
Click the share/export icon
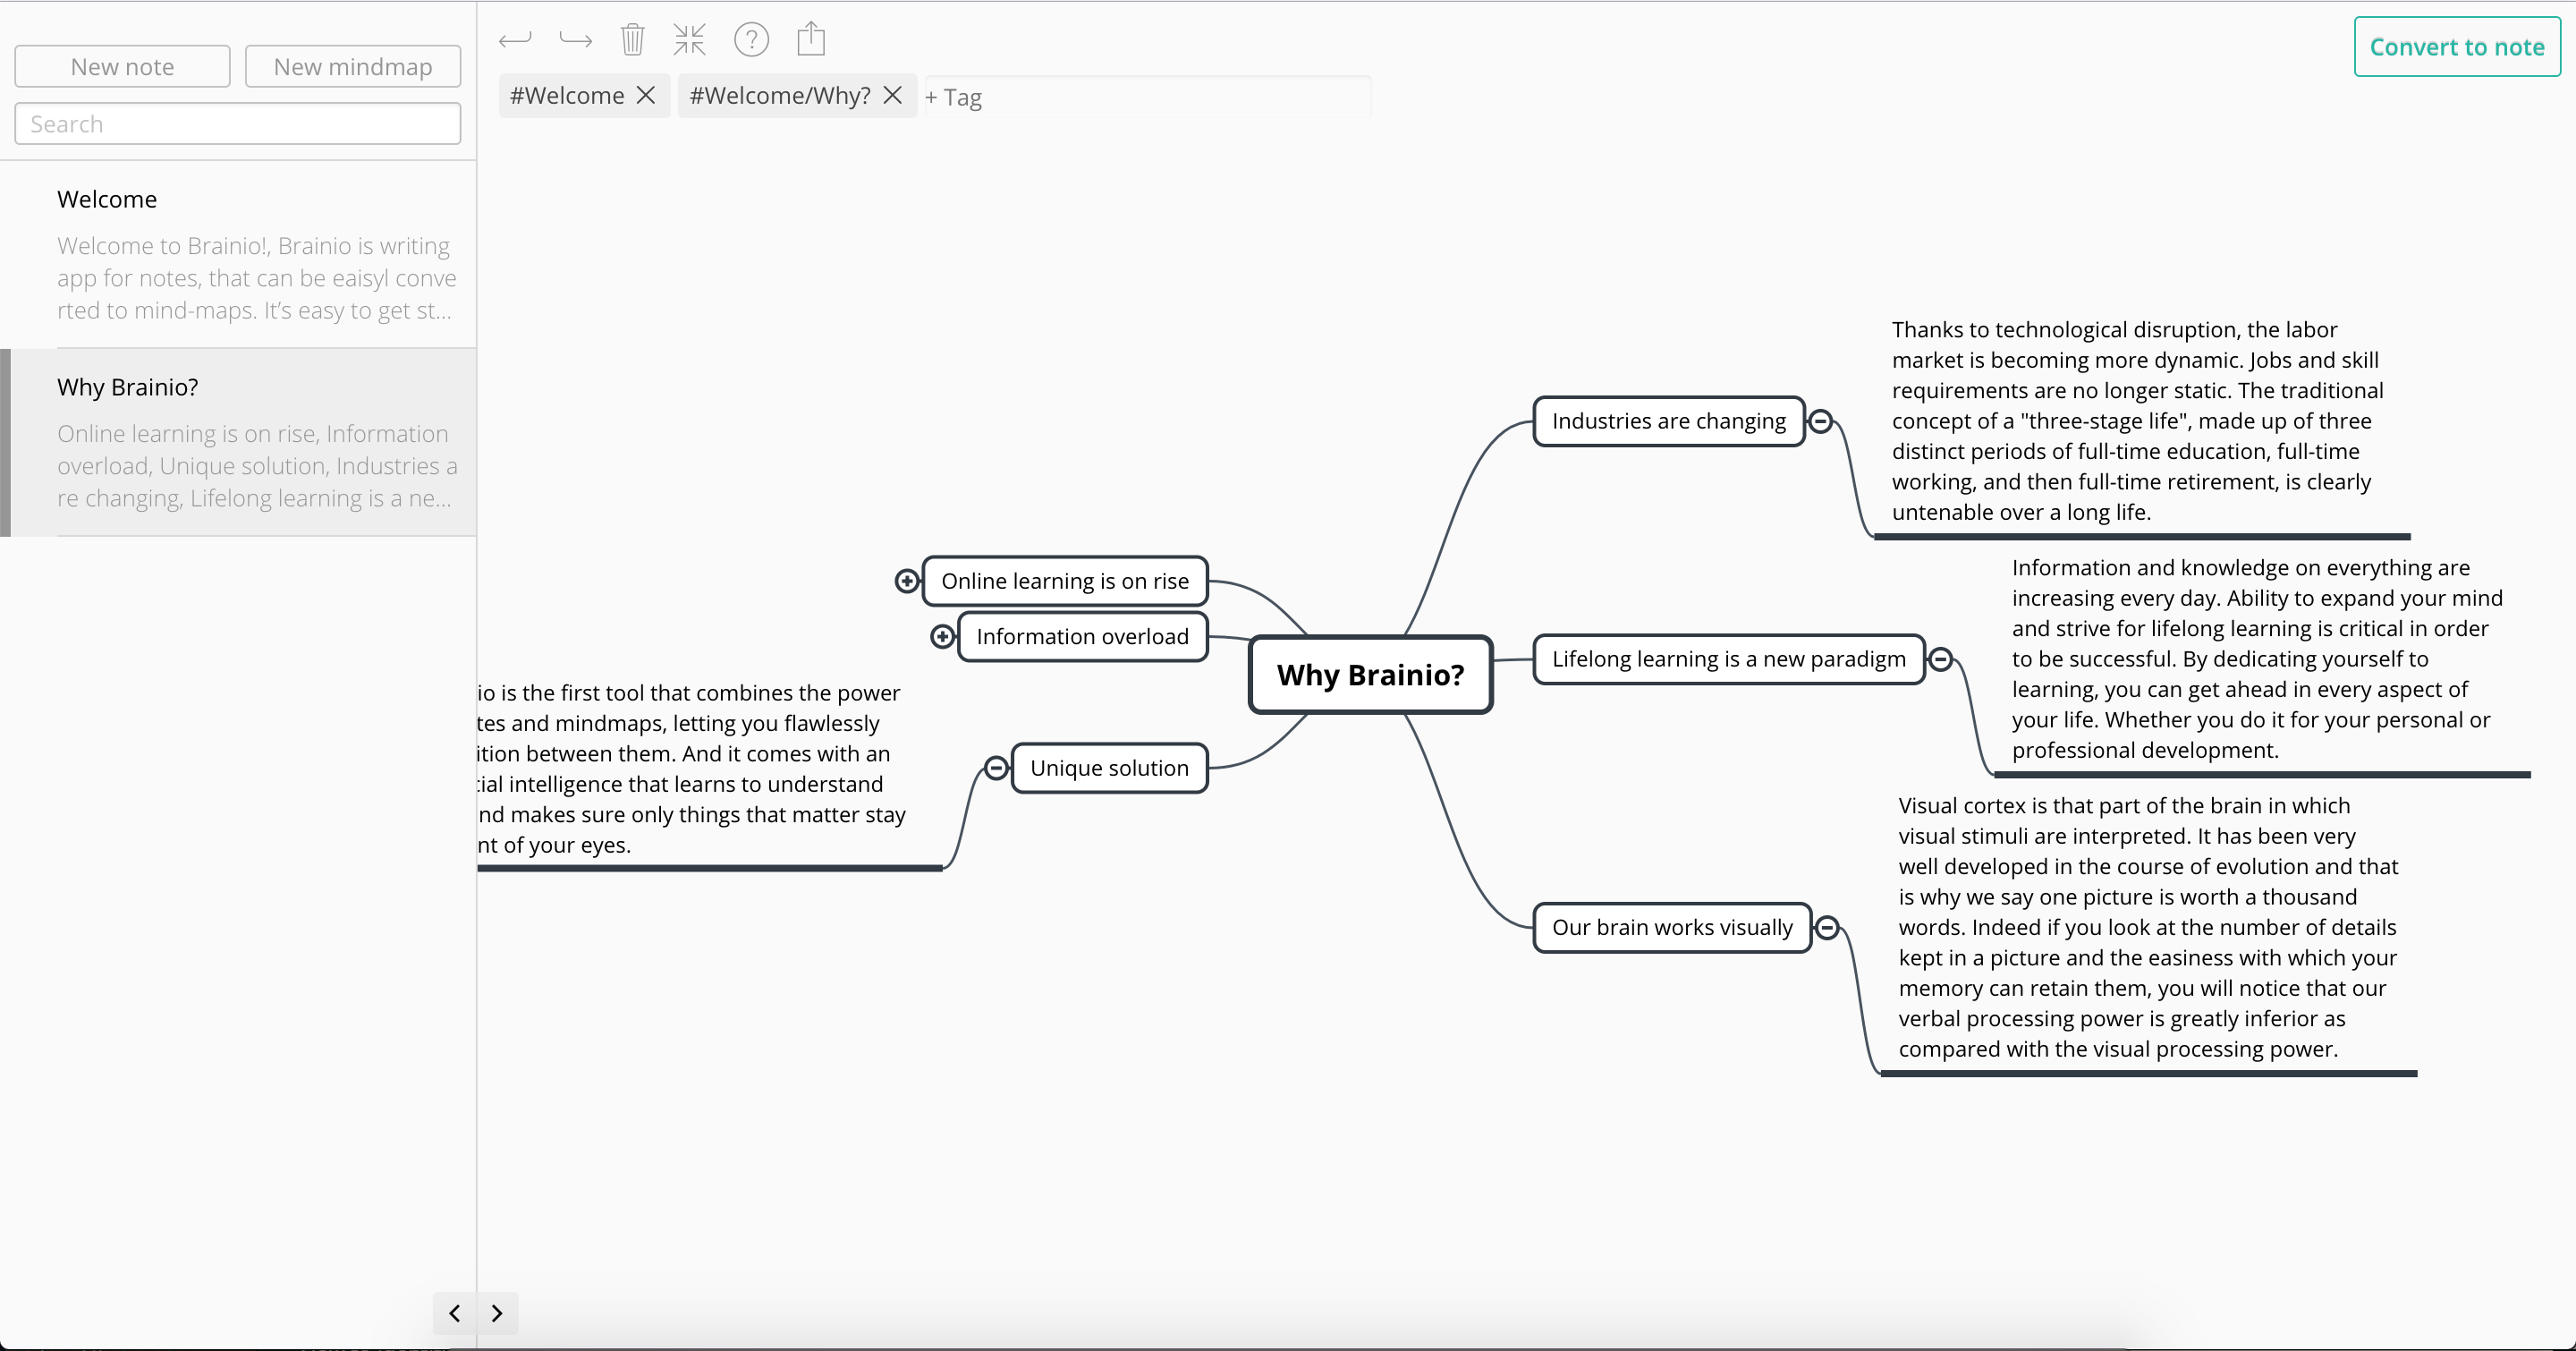point(811,39)
